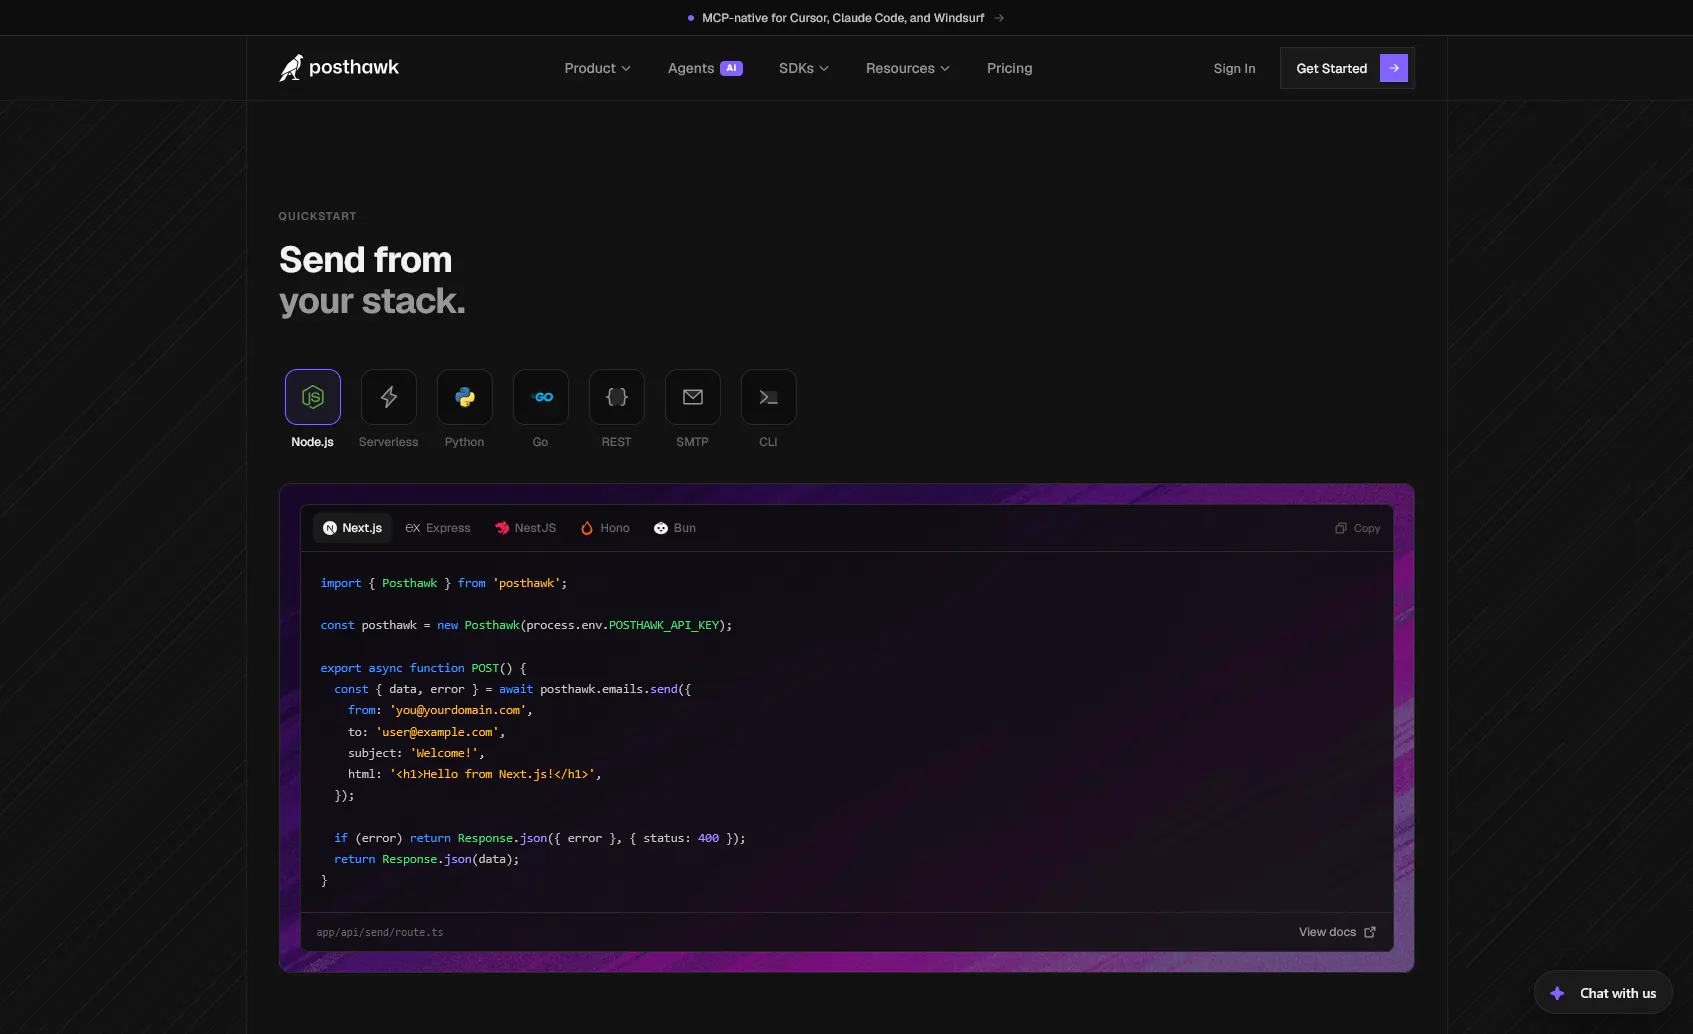The width and height of the screenshot is (1693, 1034).
Task: Click the QUICKSTART label
Action: [317, 216]
